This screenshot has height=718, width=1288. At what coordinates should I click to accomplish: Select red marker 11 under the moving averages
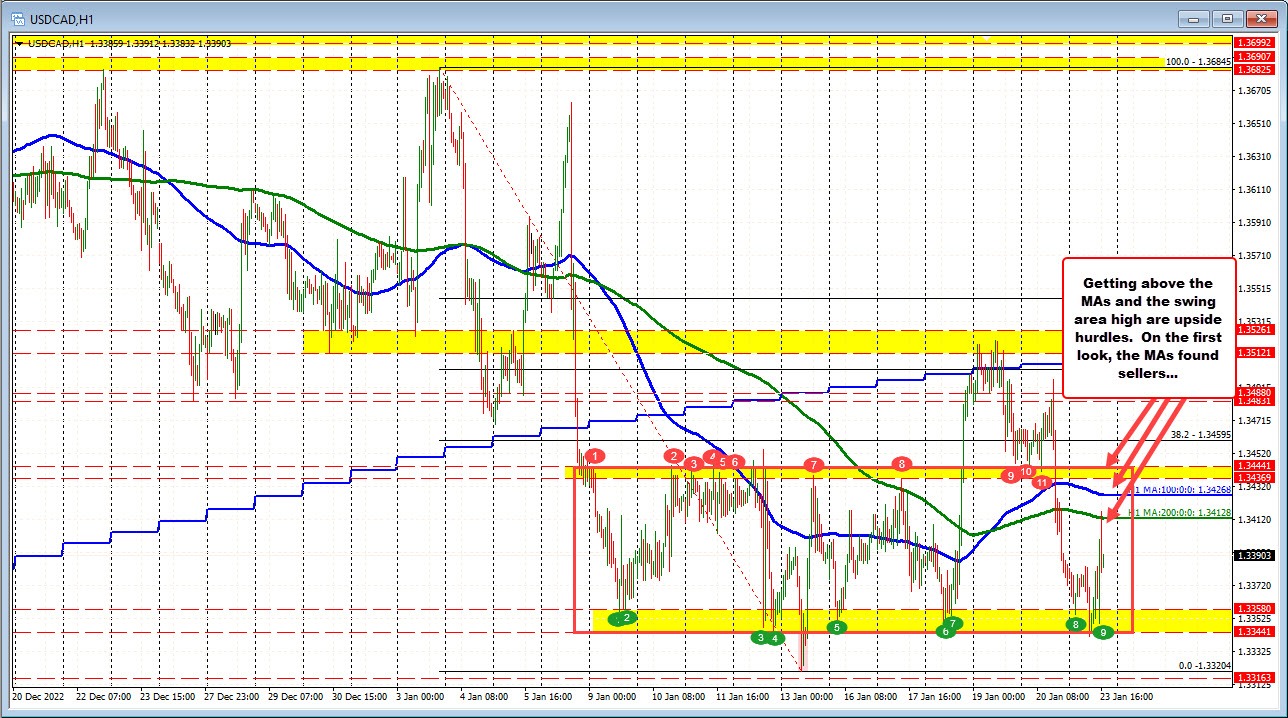coord(1040,482)
